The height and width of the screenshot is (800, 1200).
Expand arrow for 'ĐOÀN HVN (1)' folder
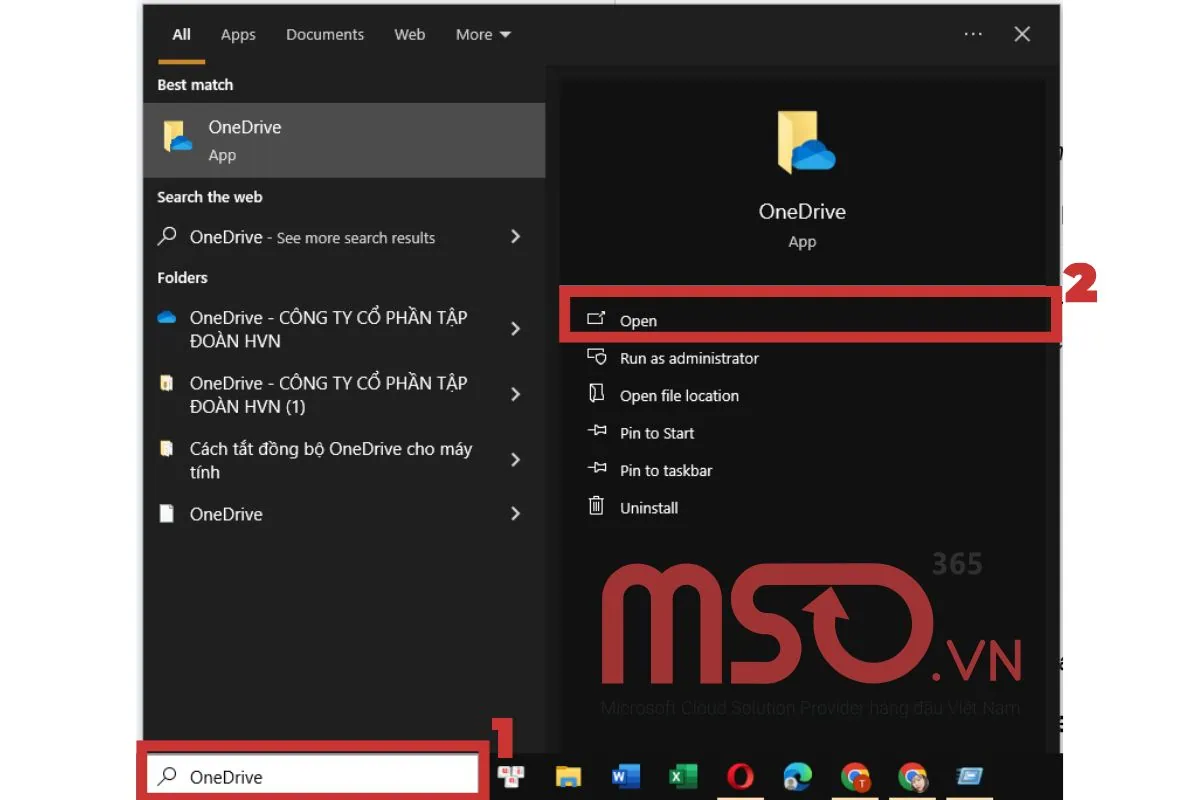pyautogui.click(x=516, y=394)
